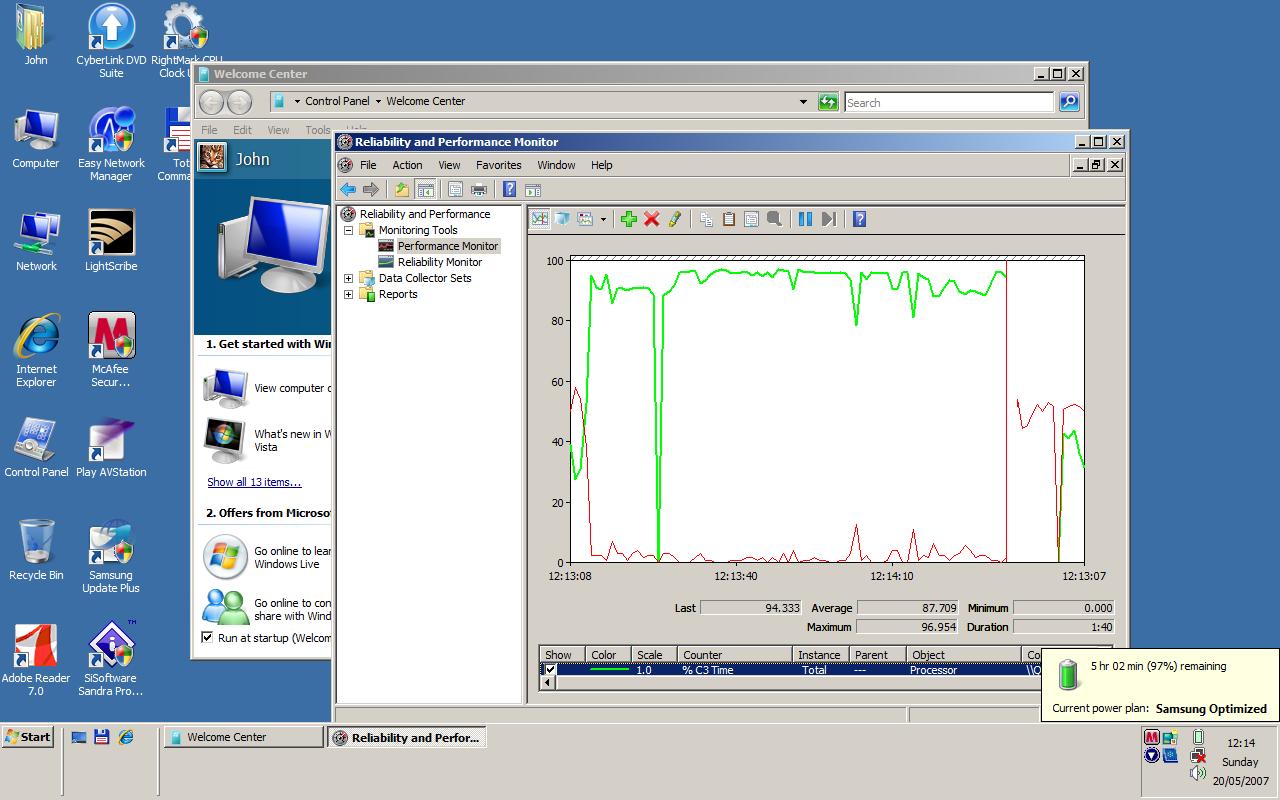This screenshot has width=1280, height=800.
Task: Click the Start button
Action: [27, 737]
